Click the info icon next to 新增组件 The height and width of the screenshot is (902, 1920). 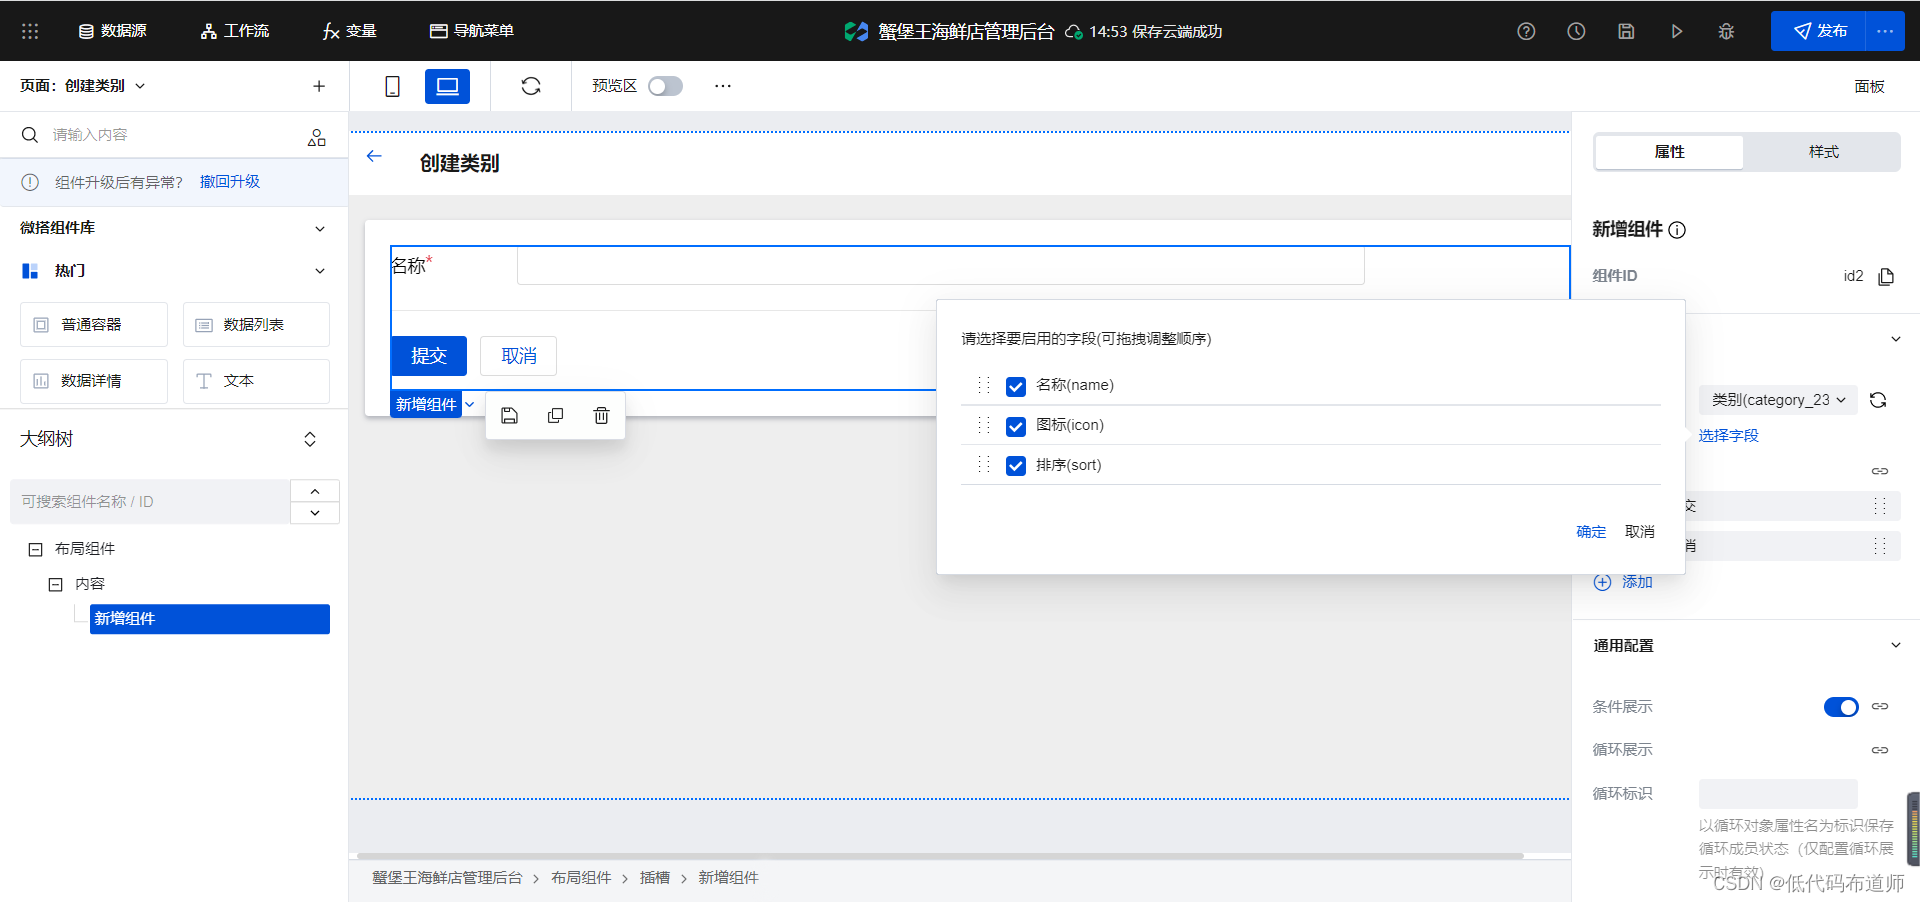[1678, 230]
